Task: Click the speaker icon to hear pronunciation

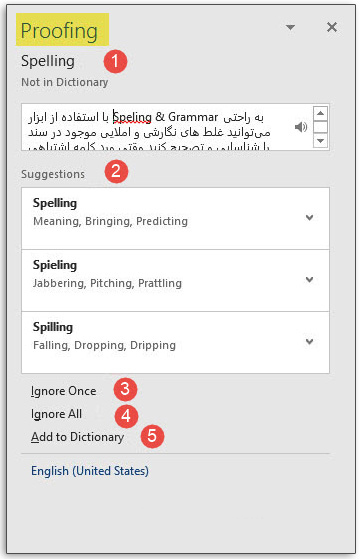Action: pos(301,127)
